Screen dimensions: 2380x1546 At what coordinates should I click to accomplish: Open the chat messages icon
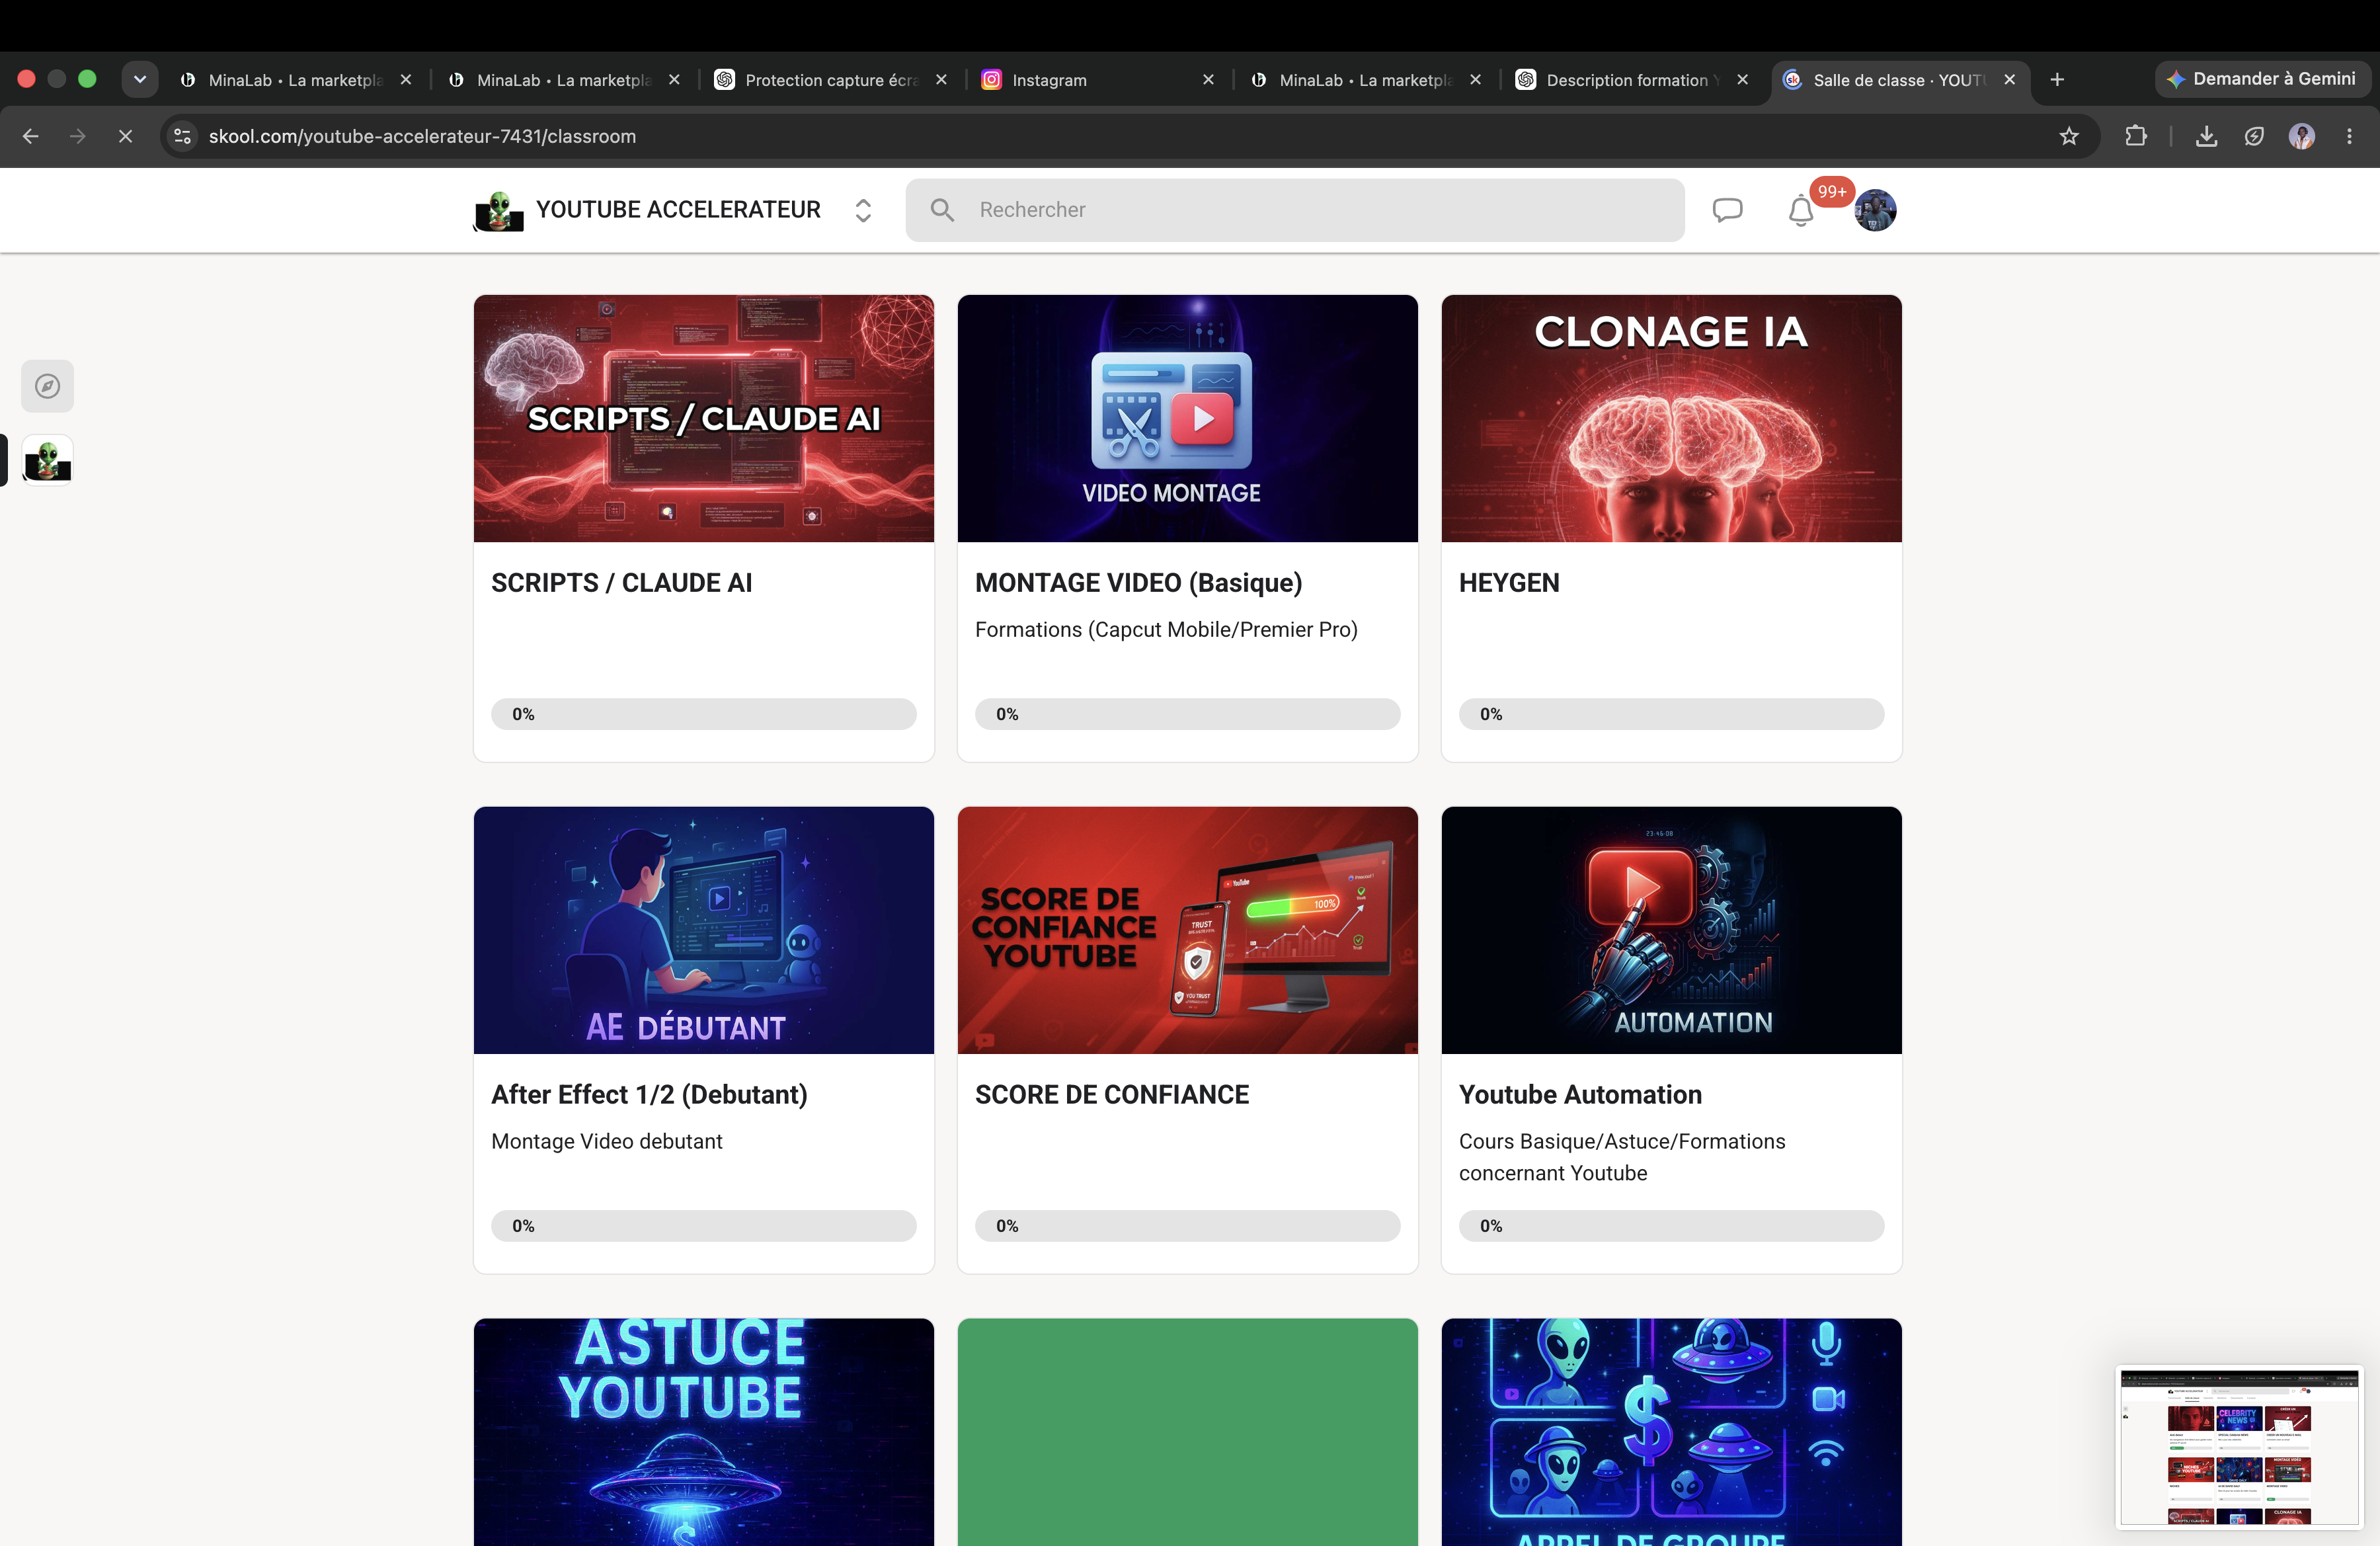(x=1727, y=210)
